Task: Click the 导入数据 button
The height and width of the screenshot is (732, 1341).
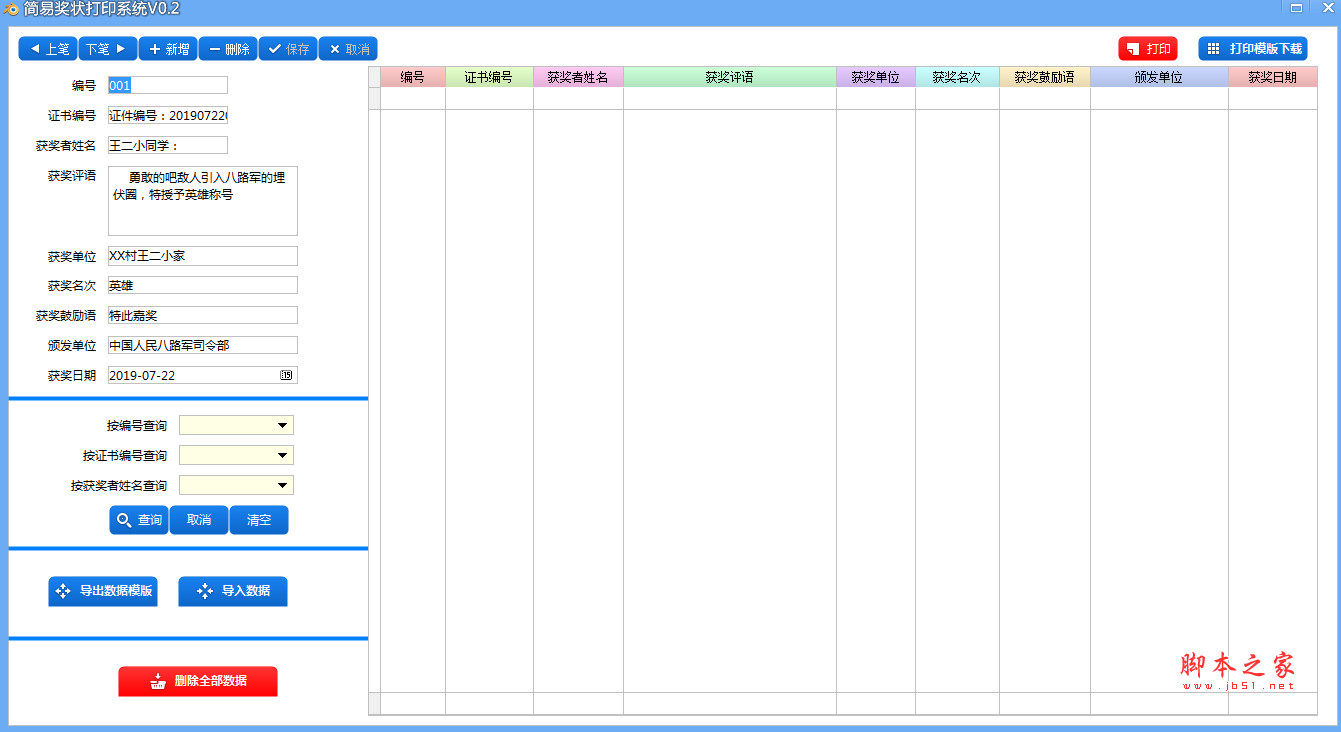Action: click(232, 591)
